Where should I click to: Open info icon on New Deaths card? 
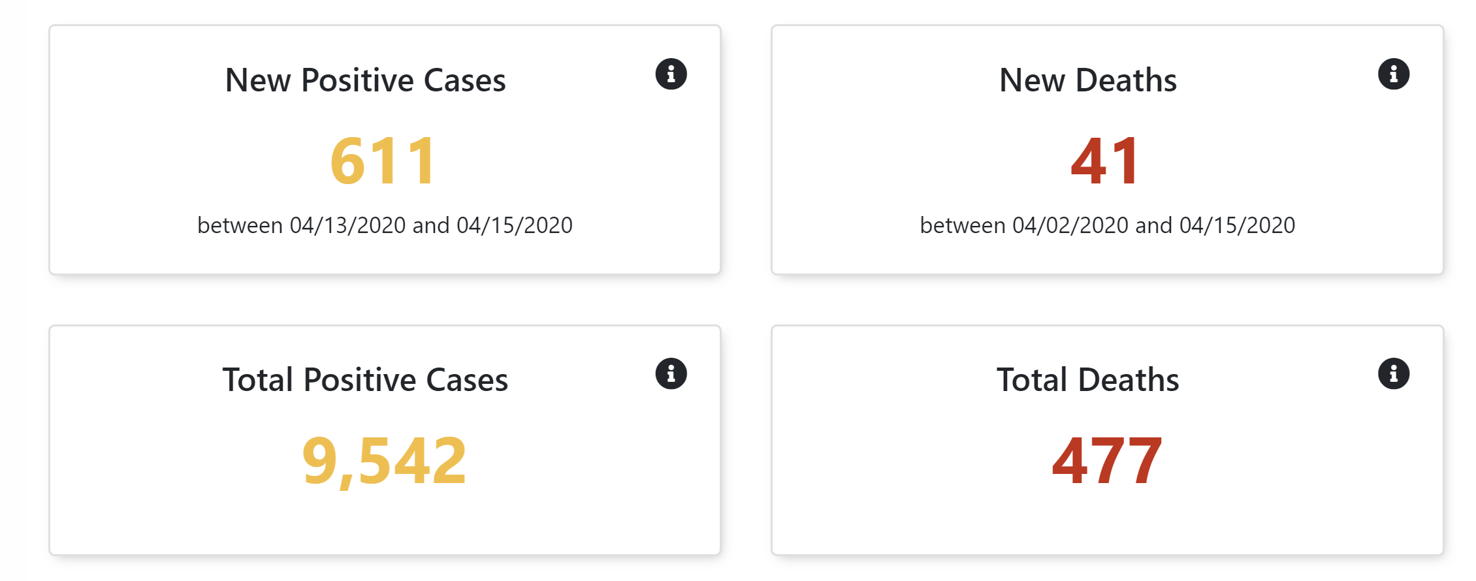(1394, 74)
